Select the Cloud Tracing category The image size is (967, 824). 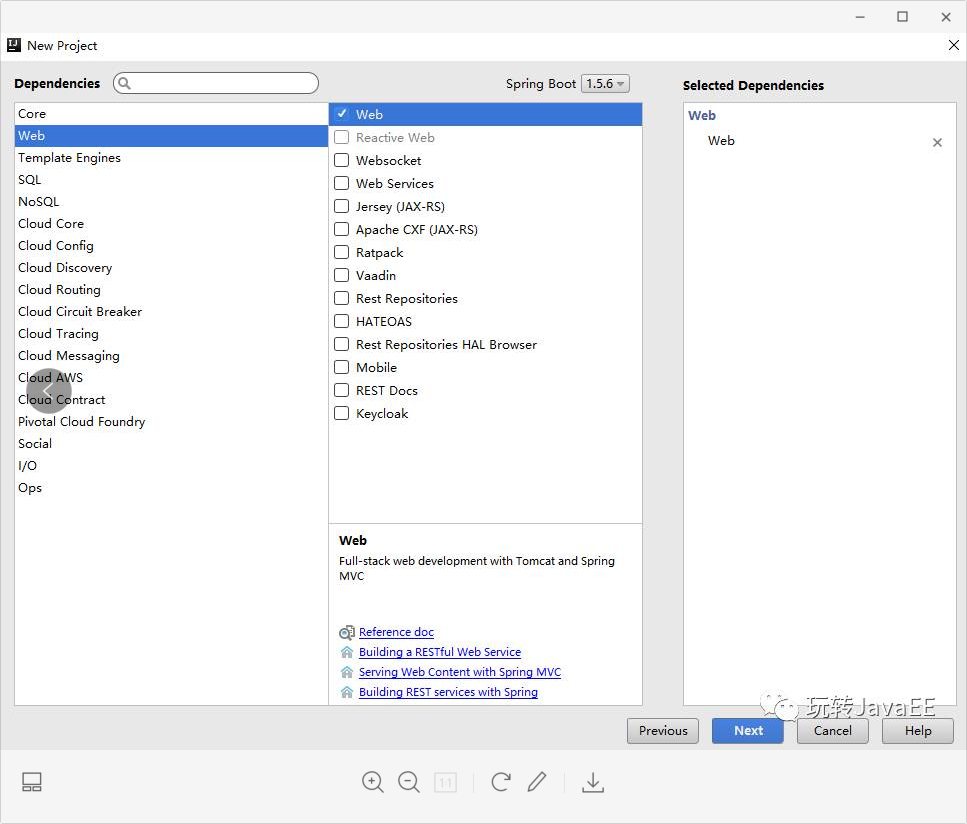tap(171, 334)
